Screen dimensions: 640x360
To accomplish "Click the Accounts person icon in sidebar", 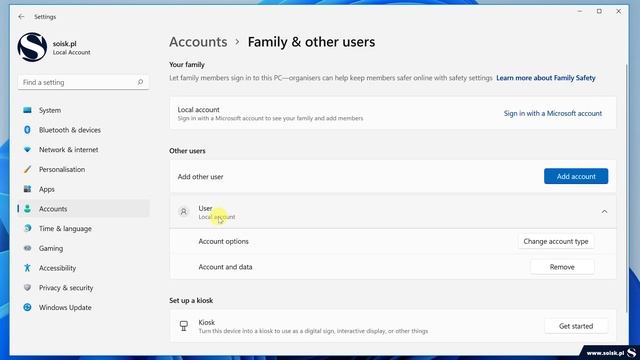I will pyautogui.click(x=27, y=209).
